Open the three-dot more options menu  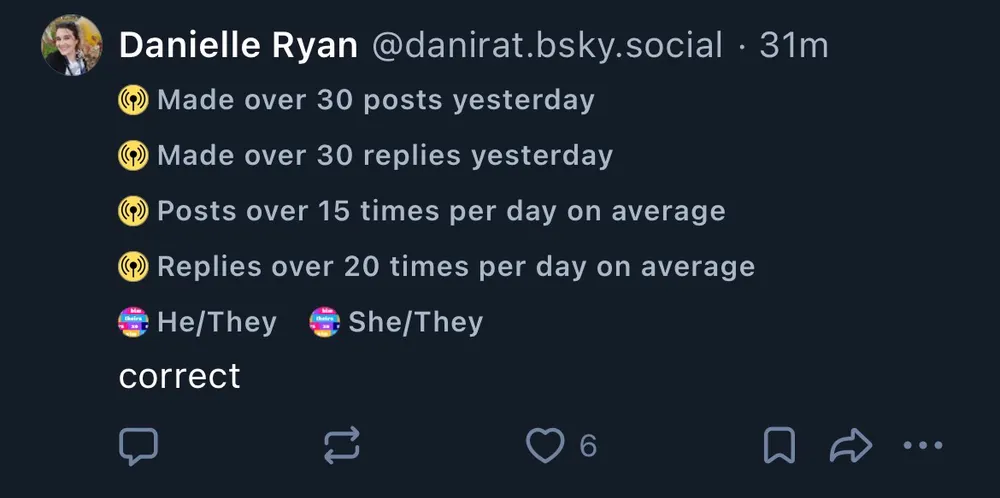(922, 446)
